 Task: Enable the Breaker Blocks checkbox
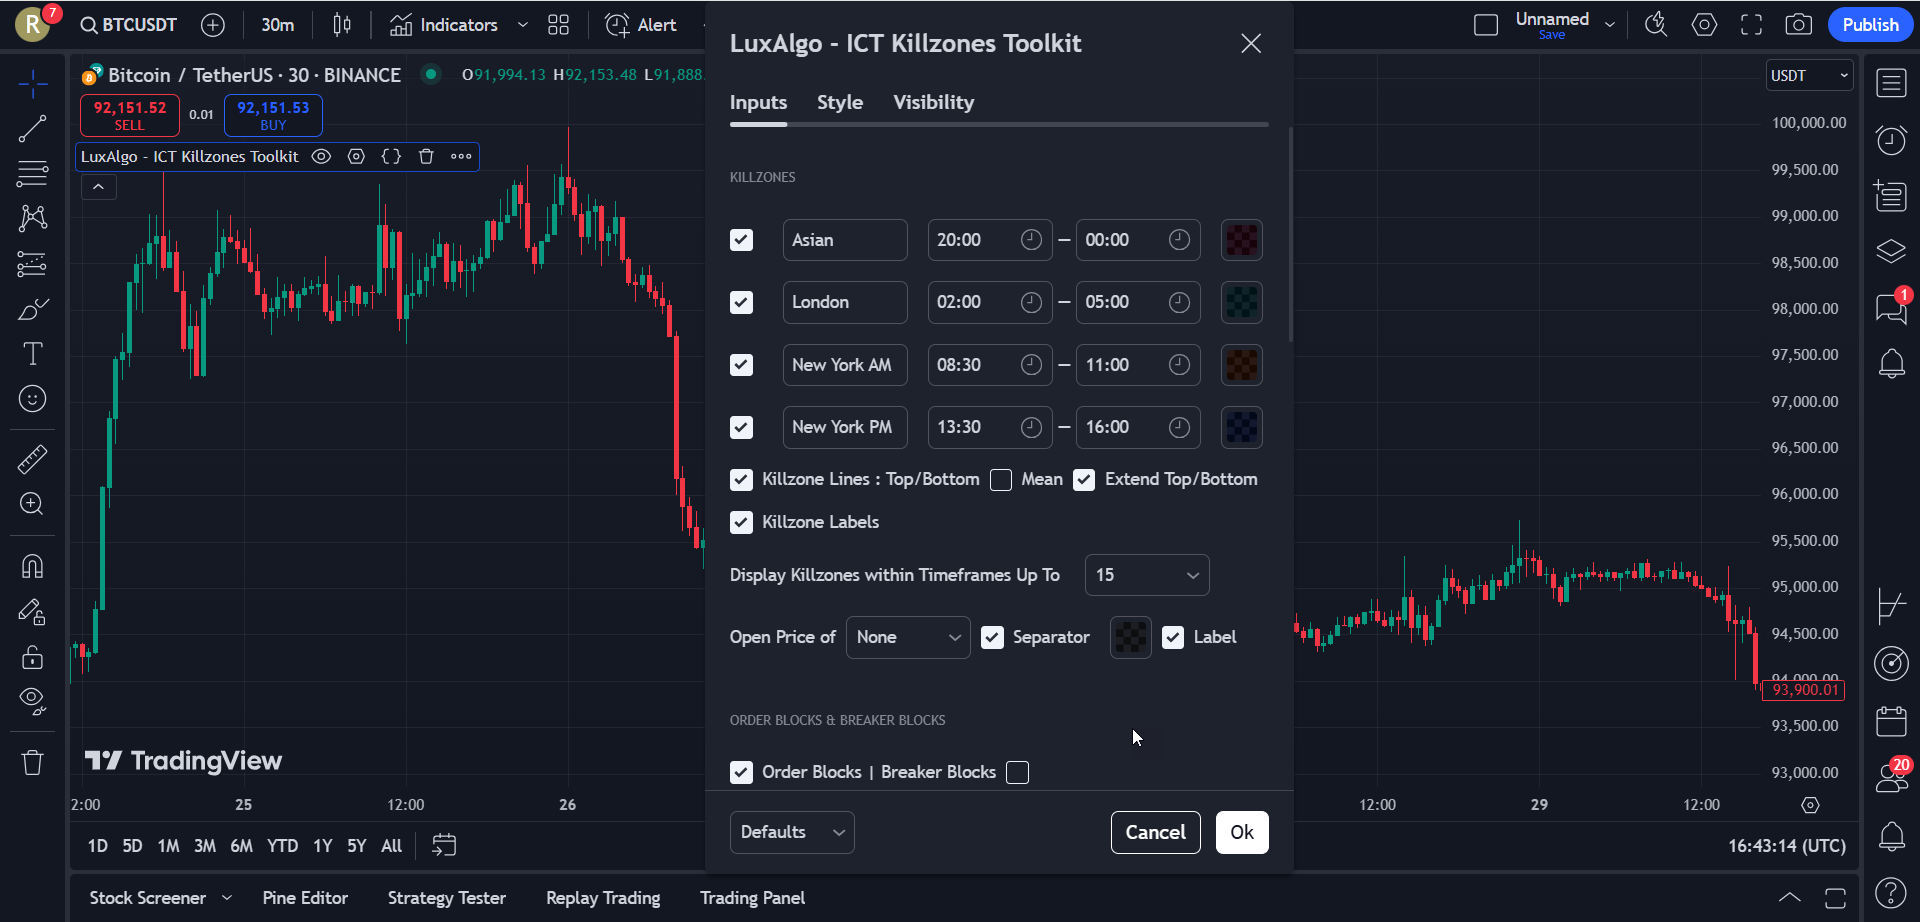pyautogui.click(x=1018, y=772)
